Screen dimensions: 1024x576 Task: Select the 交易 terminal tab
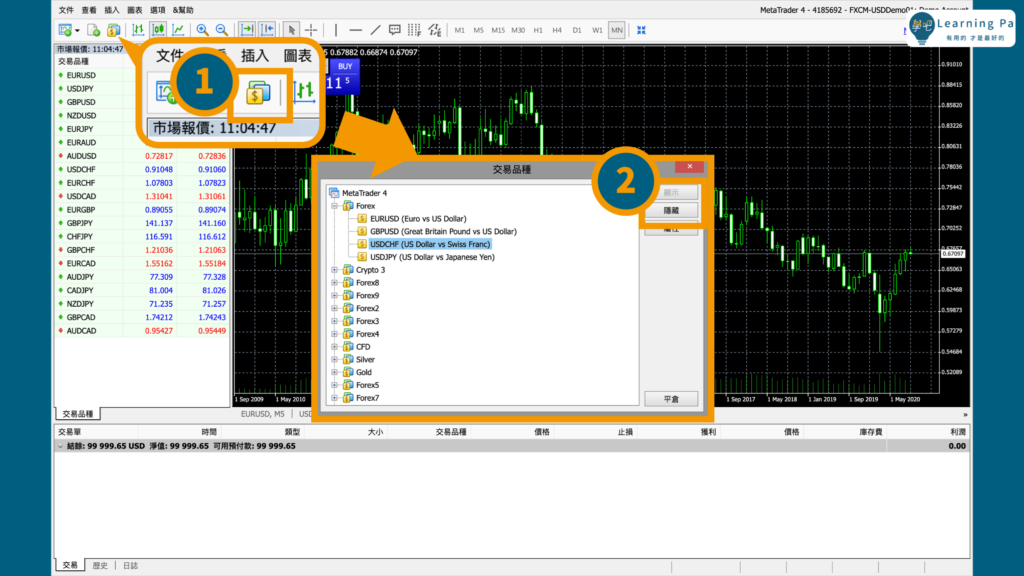coord(70,566)
